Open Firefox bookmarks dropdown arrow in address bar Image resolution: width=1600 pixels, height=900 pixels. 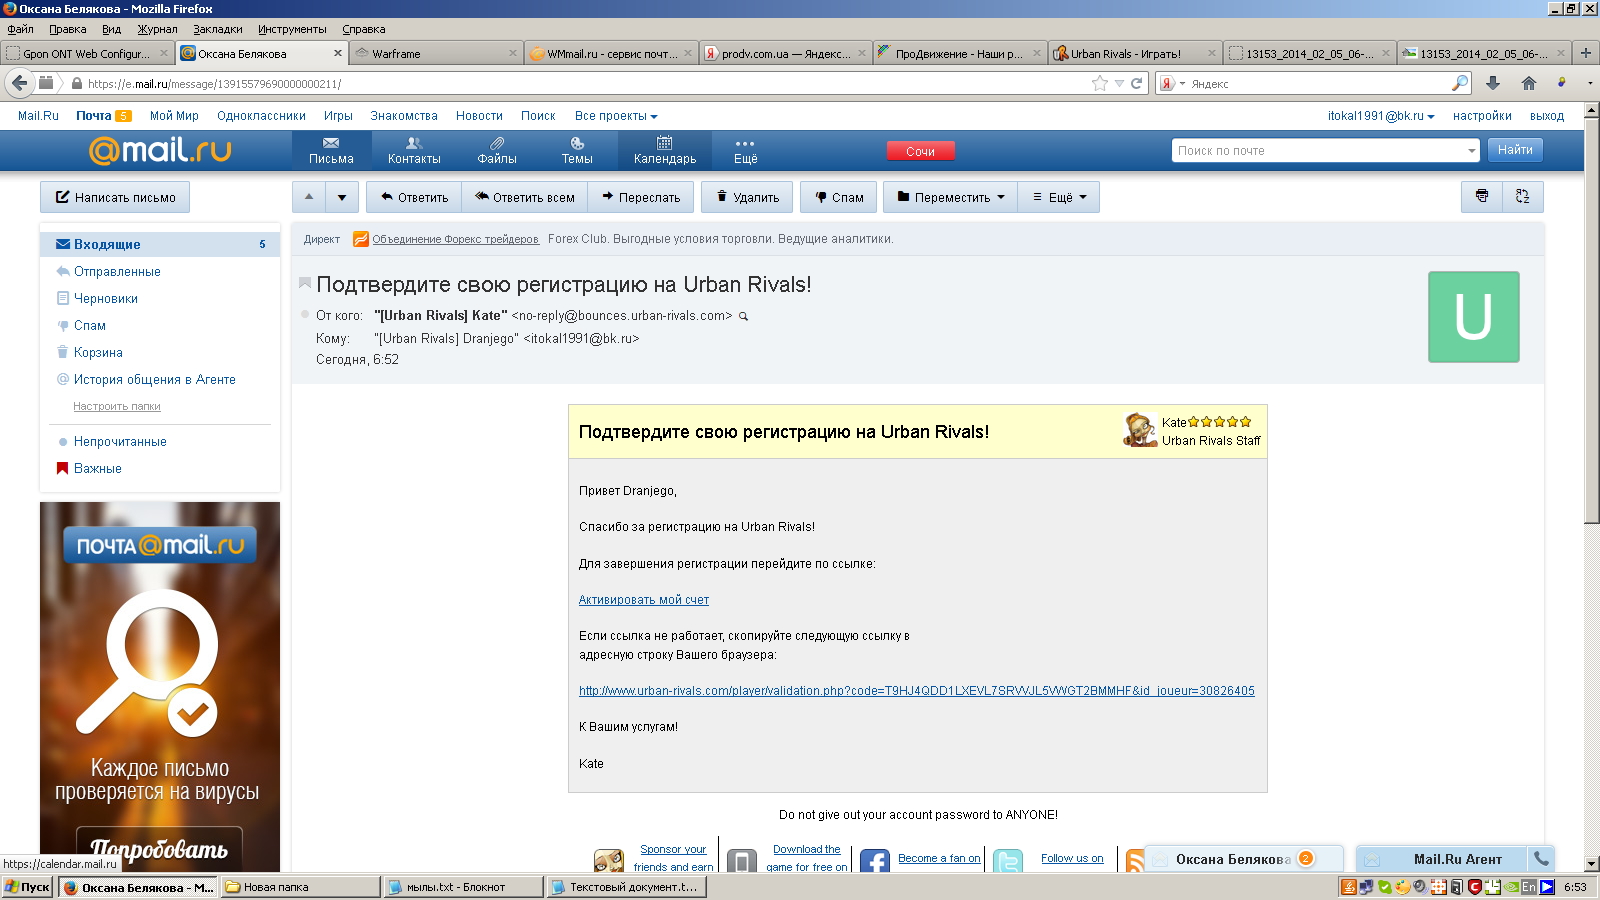click(1119, 83)
